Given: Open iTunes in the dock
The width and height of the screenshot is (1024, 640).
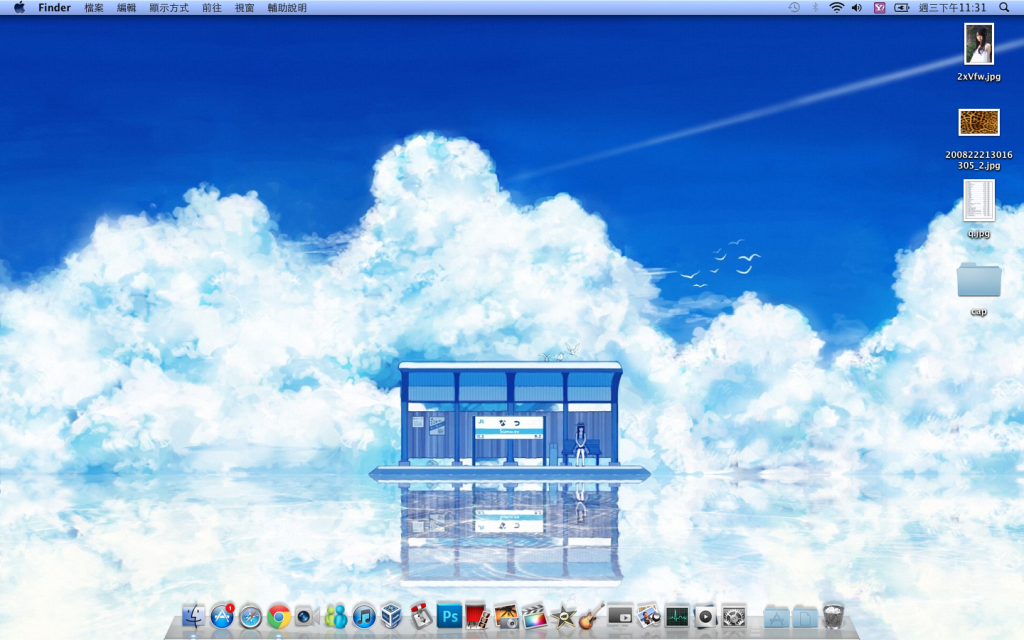Looking at the screenshot, I should (x=364, y=617).
